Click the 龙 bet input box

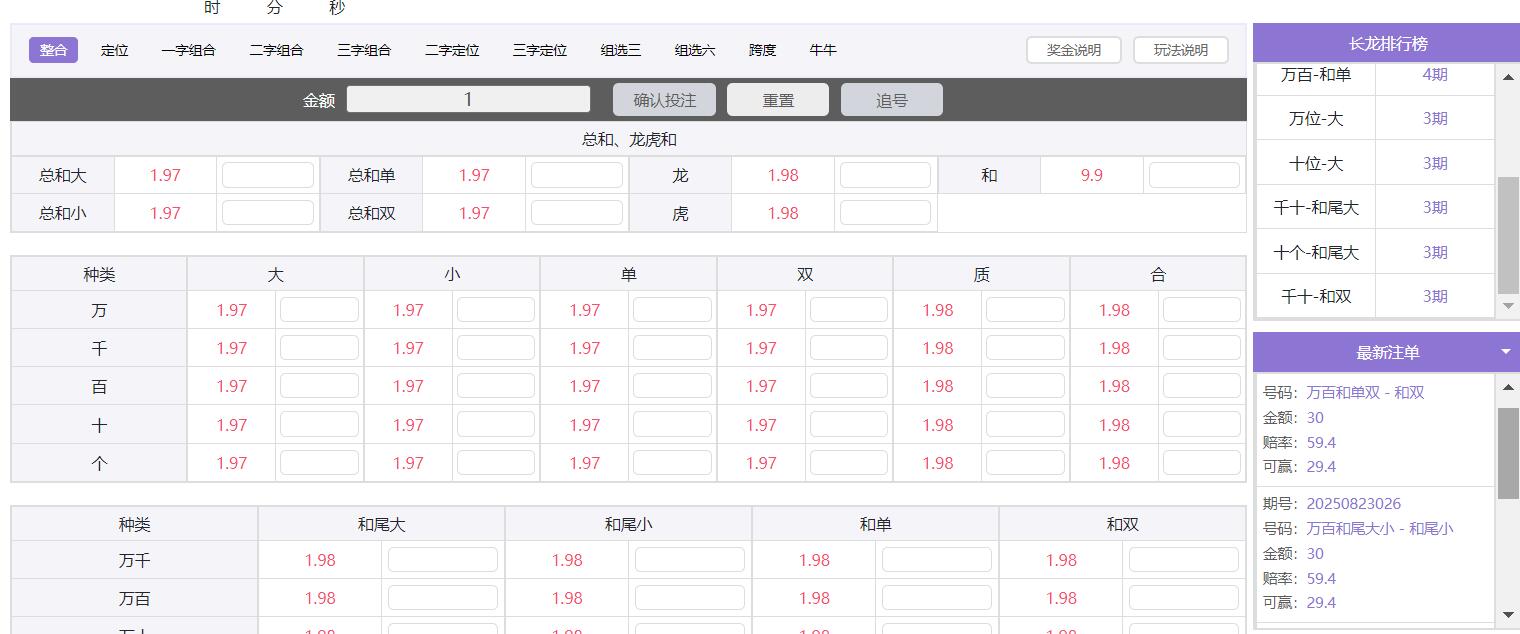885,175
